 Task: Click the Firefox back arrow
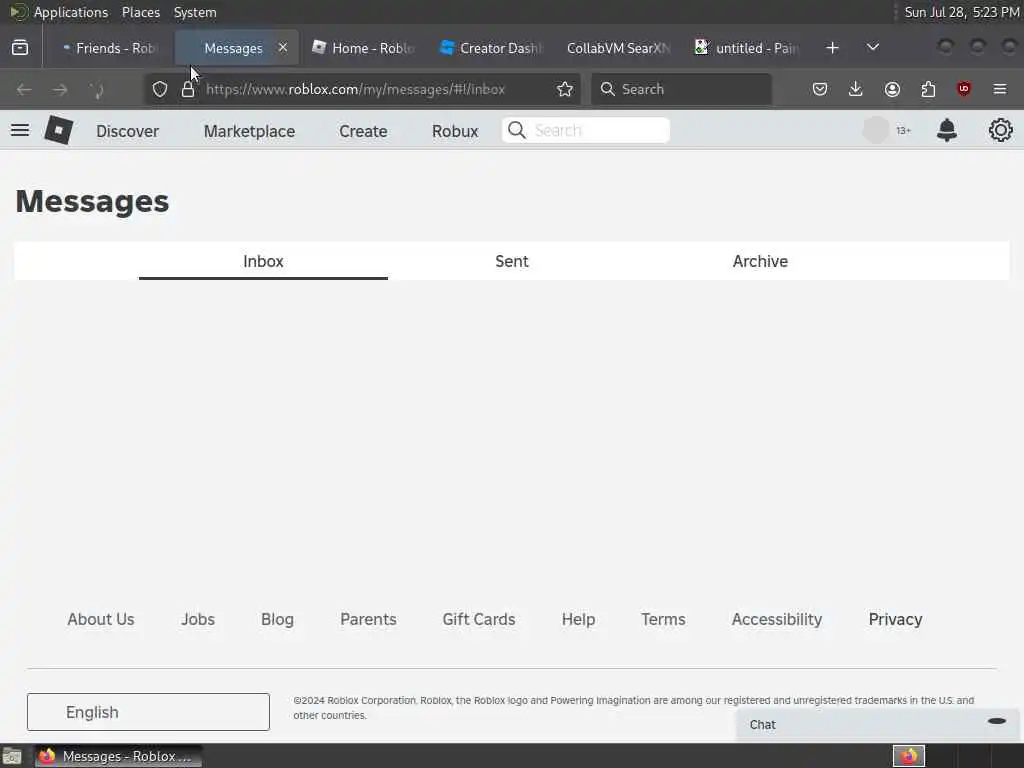pyautogui.click(x=24, y=89)
